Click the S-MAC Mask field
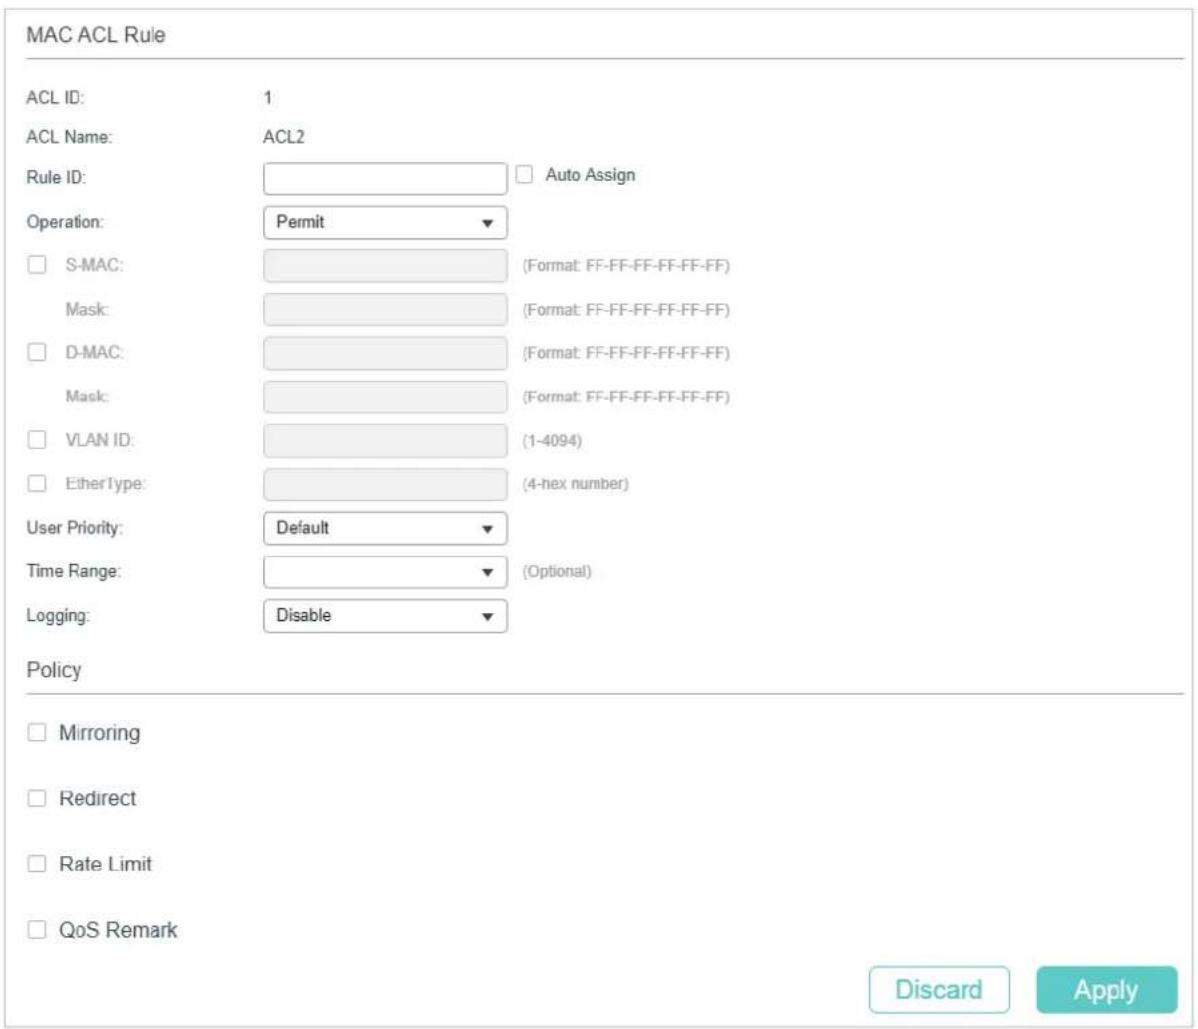Screen dimensions: 1198x1029 click(x=385, y=309)
